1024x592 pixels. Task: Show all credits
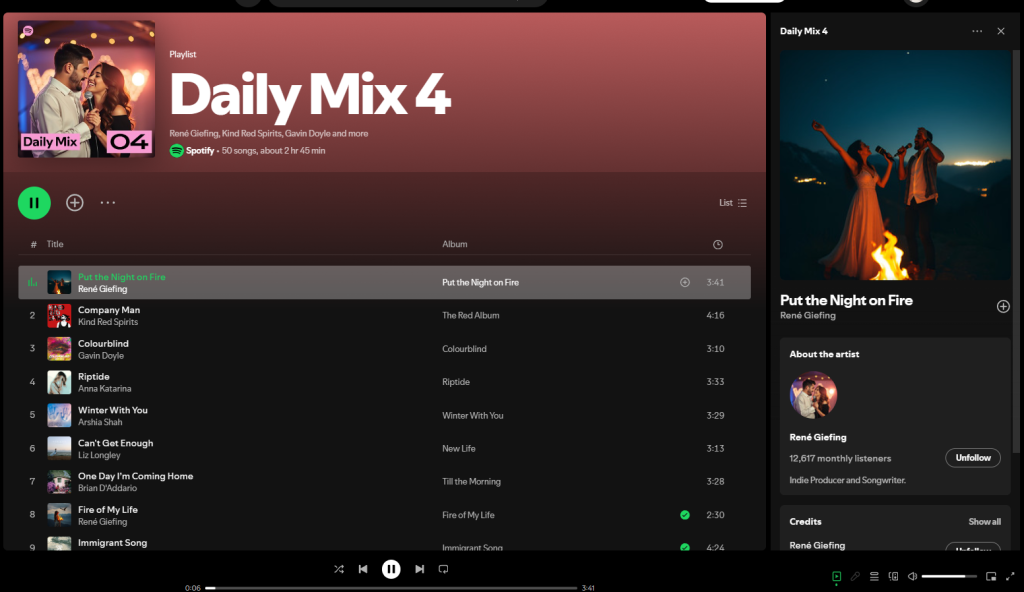click(984, 521)
